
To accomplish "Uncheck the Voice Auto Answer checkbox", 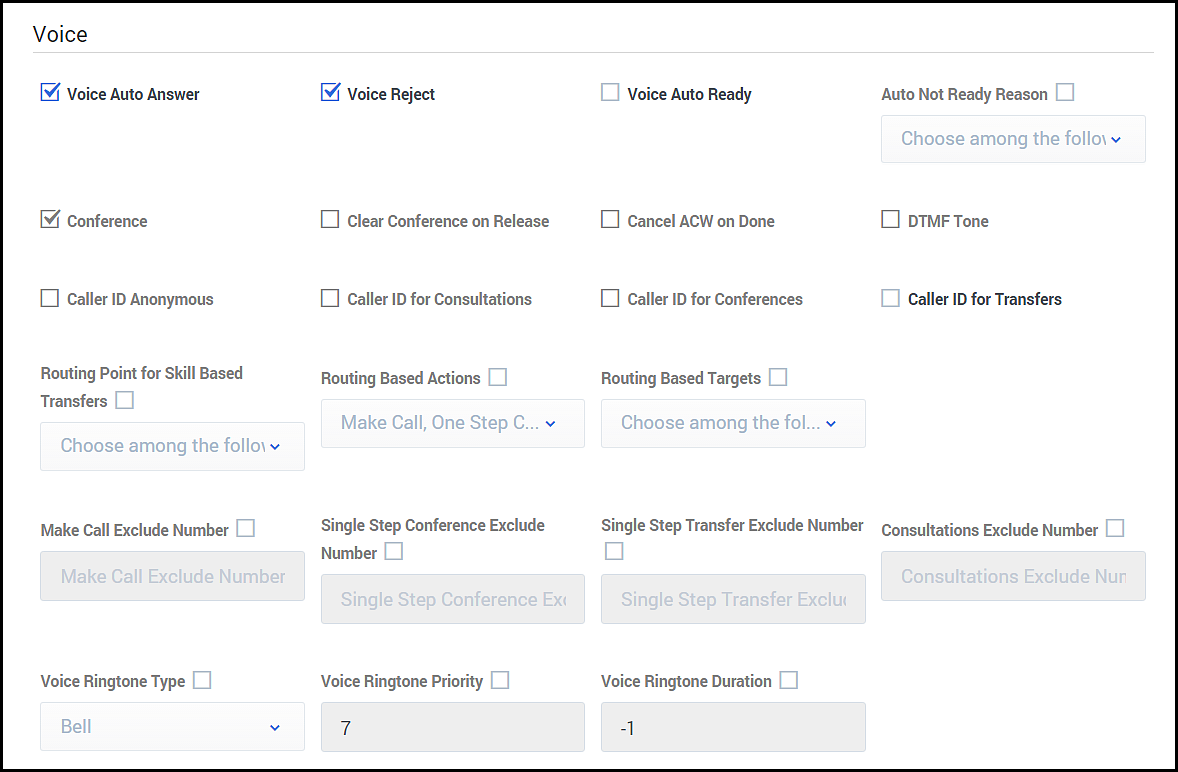I will [x=50, y=93].
